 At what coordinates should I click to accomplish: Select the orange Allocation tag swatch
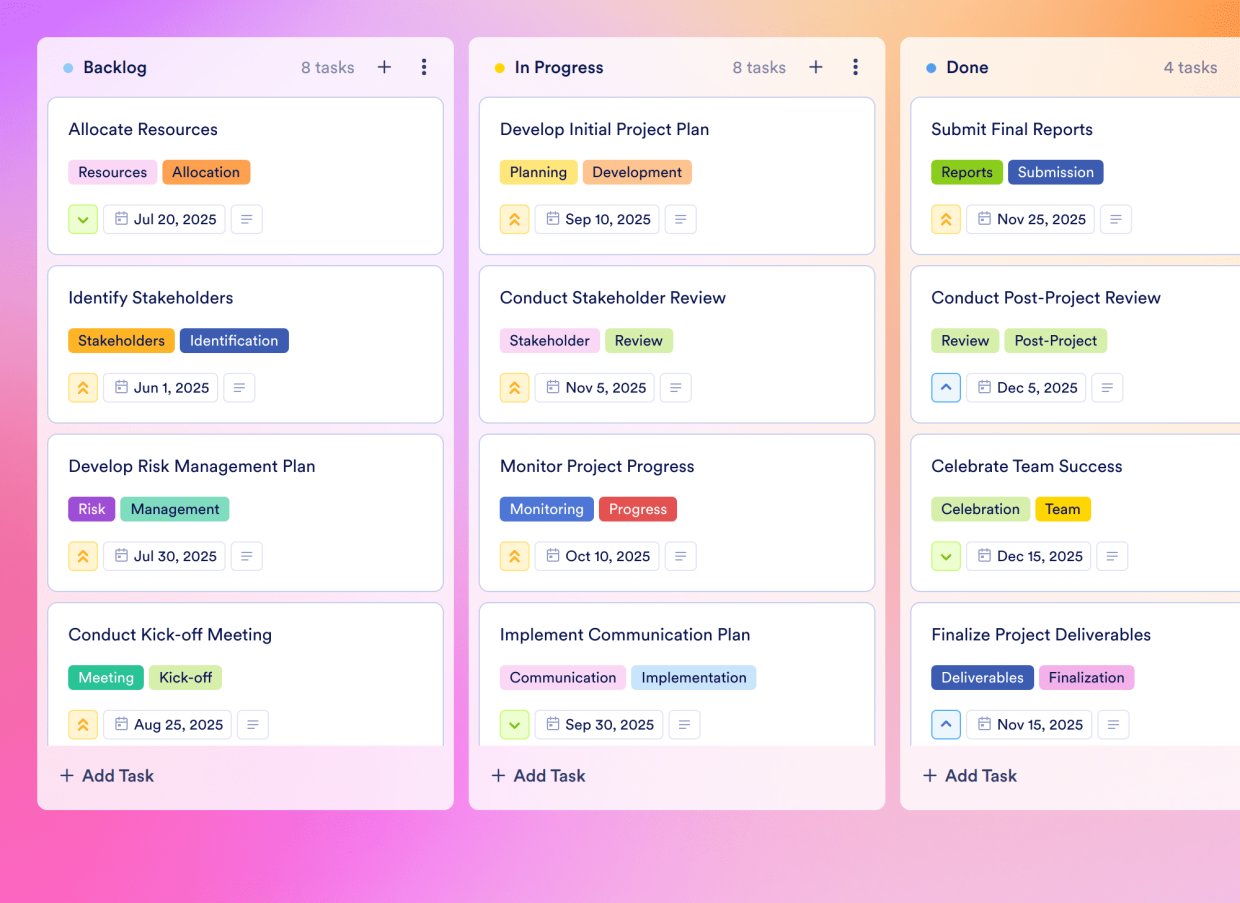(206, 172)
